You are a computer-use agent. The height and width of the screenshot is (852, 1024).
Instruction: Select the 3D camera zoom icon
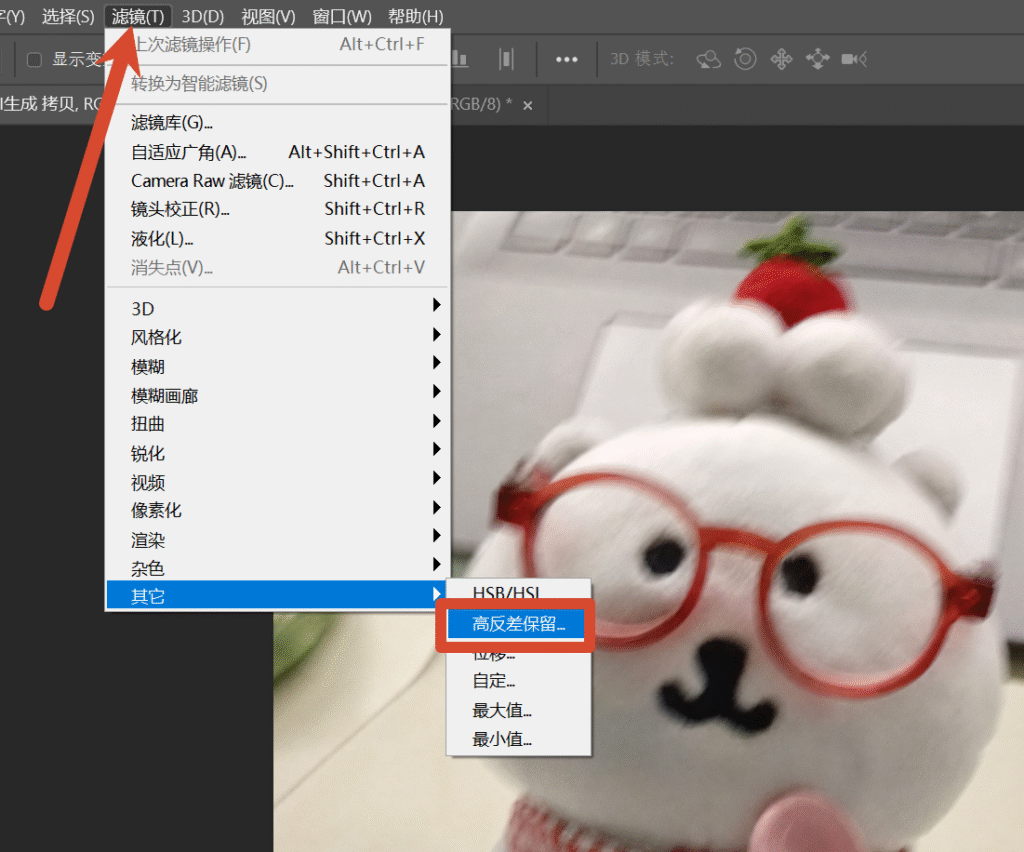[x=854, y=59]
